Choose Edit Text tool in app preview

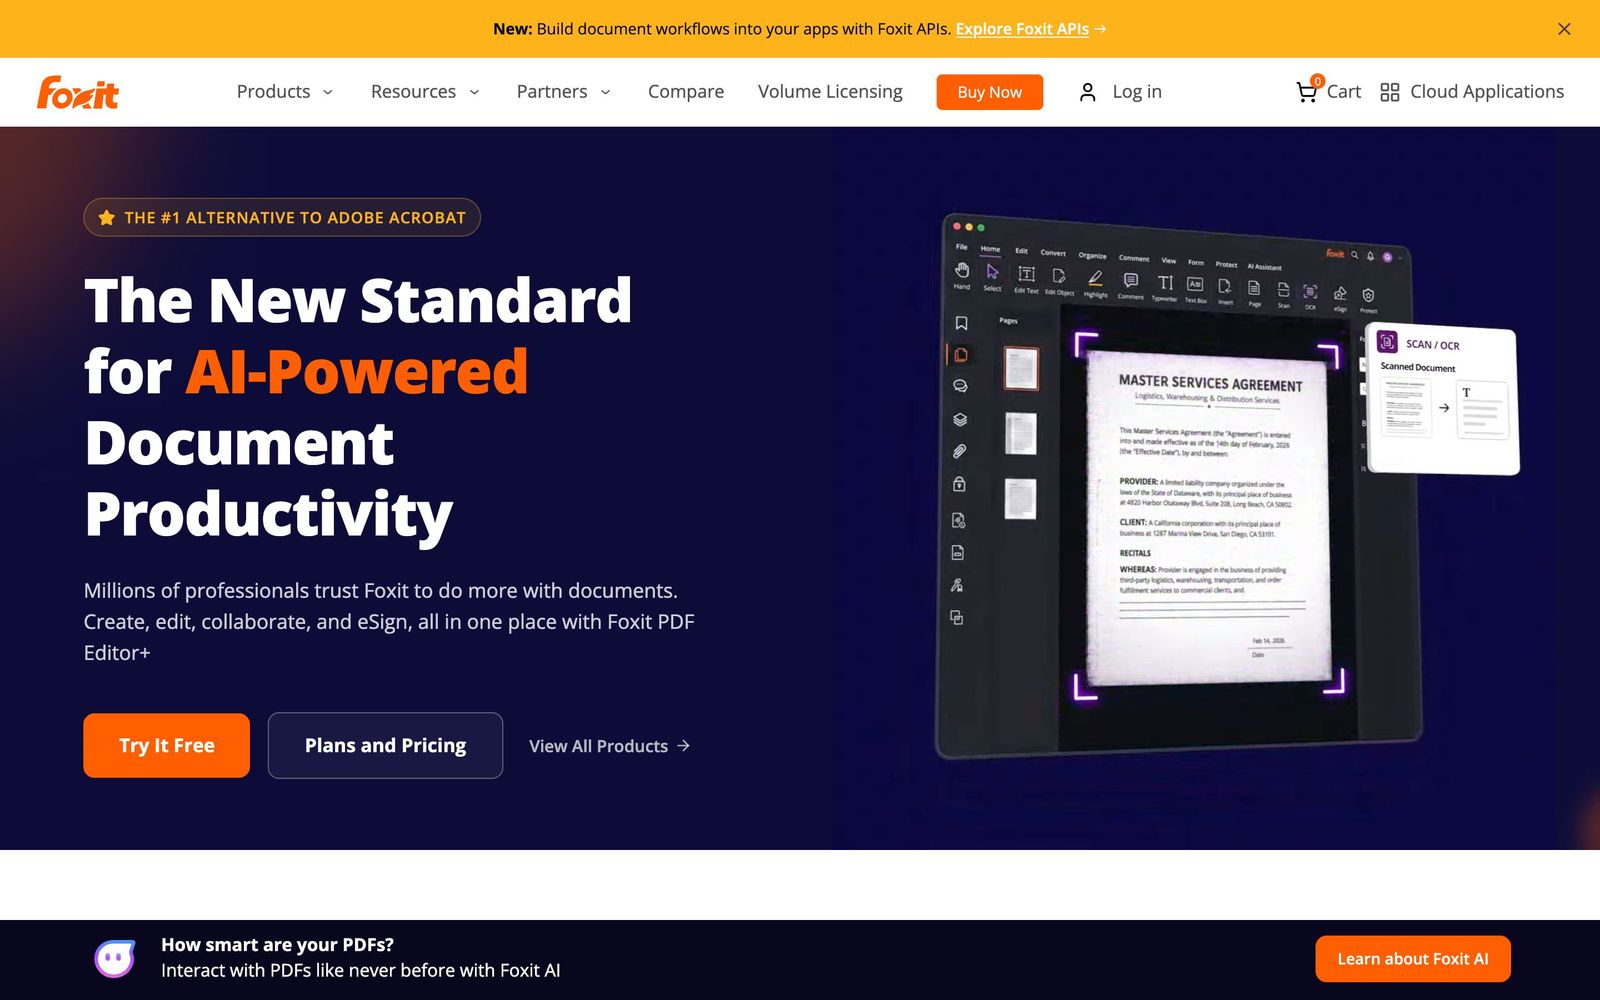click(x=1026, y=279)
